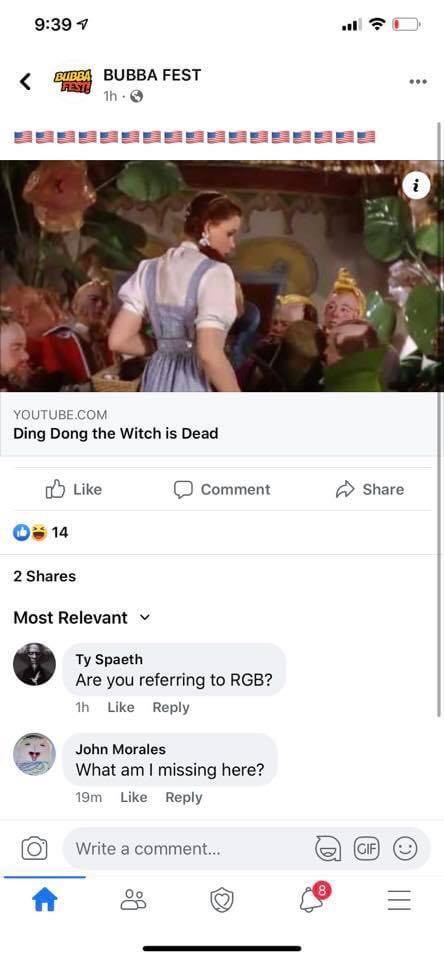Tap the info icon on video thumbnail
The width and height of the screenshot is (444, 960).
point(416,185)
